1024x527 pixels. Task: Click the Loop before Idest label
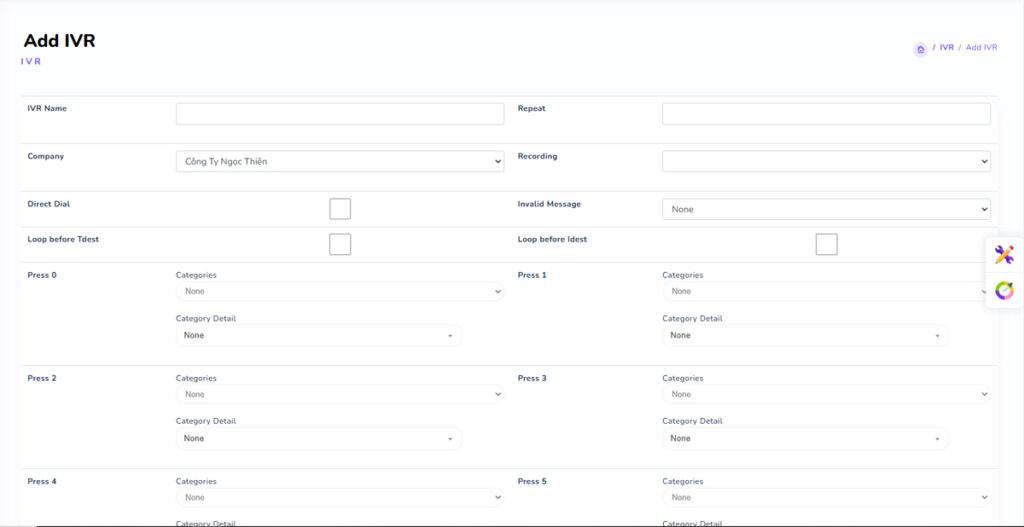[x=552, y=239]
